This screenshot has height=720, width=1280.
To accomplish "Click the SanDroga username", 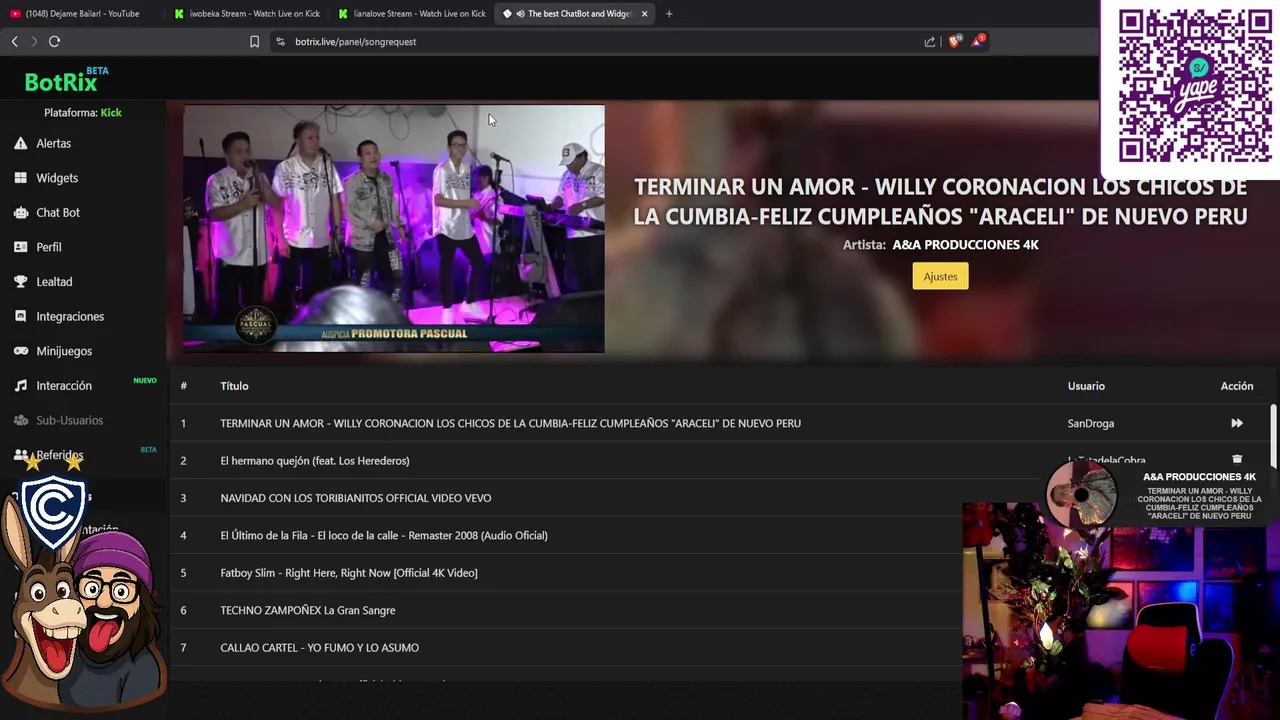I will coord(1090,423).
